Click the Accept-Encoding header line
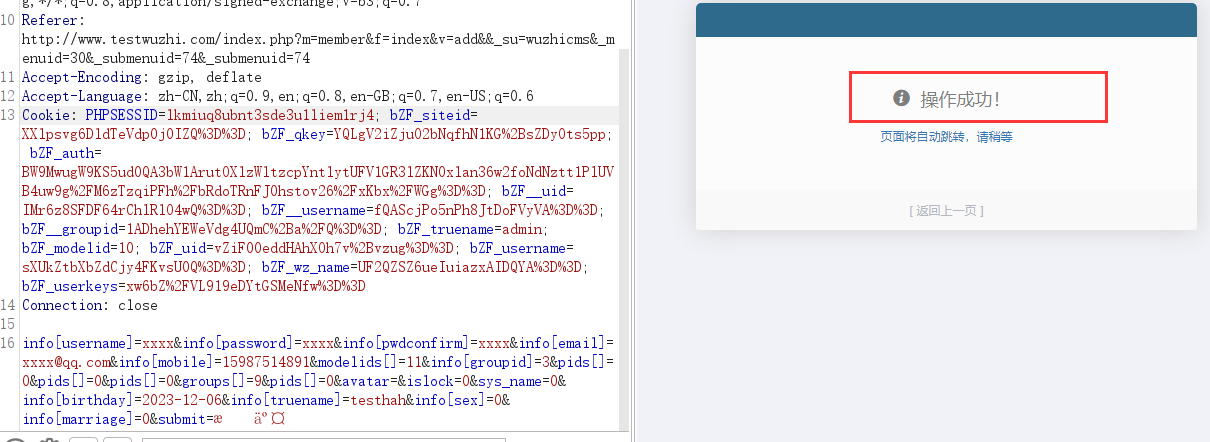The width and height of the screenshot is (1210, 442). (141, 77)
